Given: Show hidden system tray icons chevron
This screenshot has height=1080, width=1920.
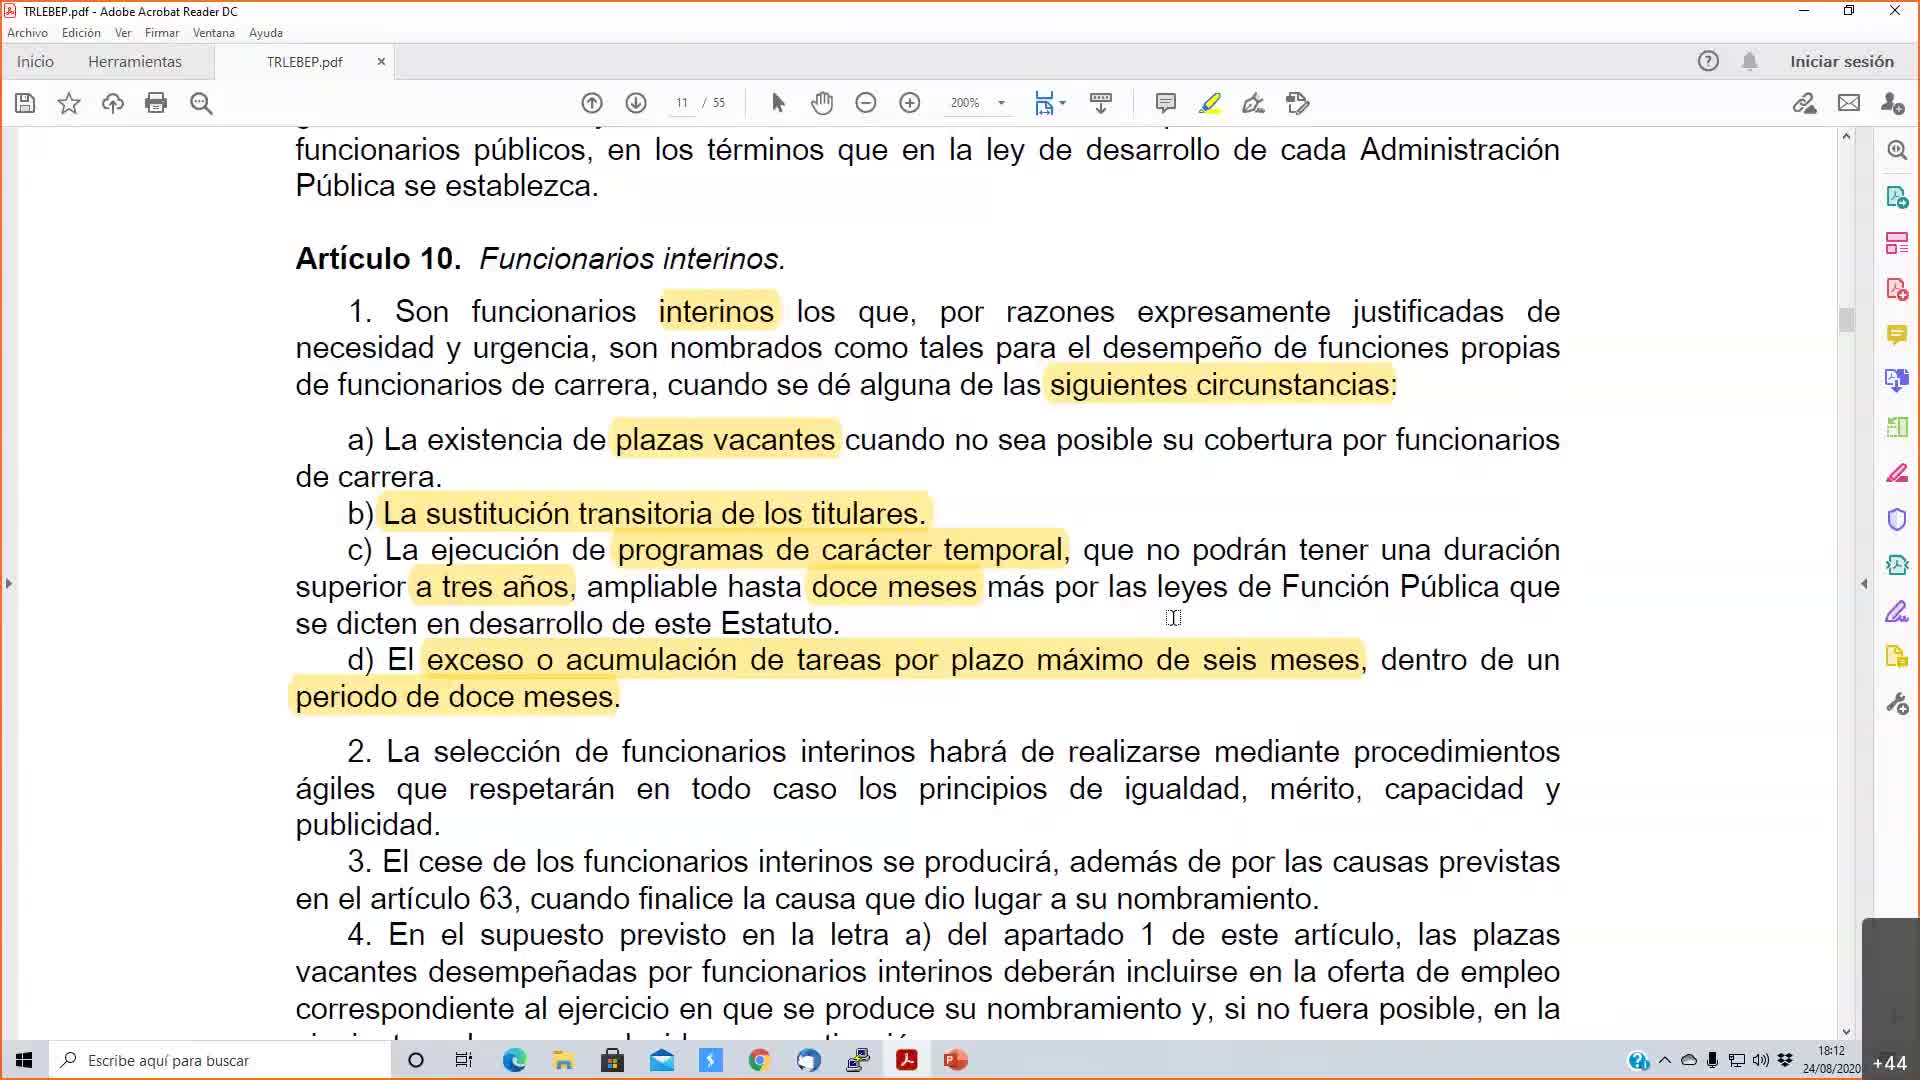Looking at the screenshot, I should (x=1665, y=1060).
